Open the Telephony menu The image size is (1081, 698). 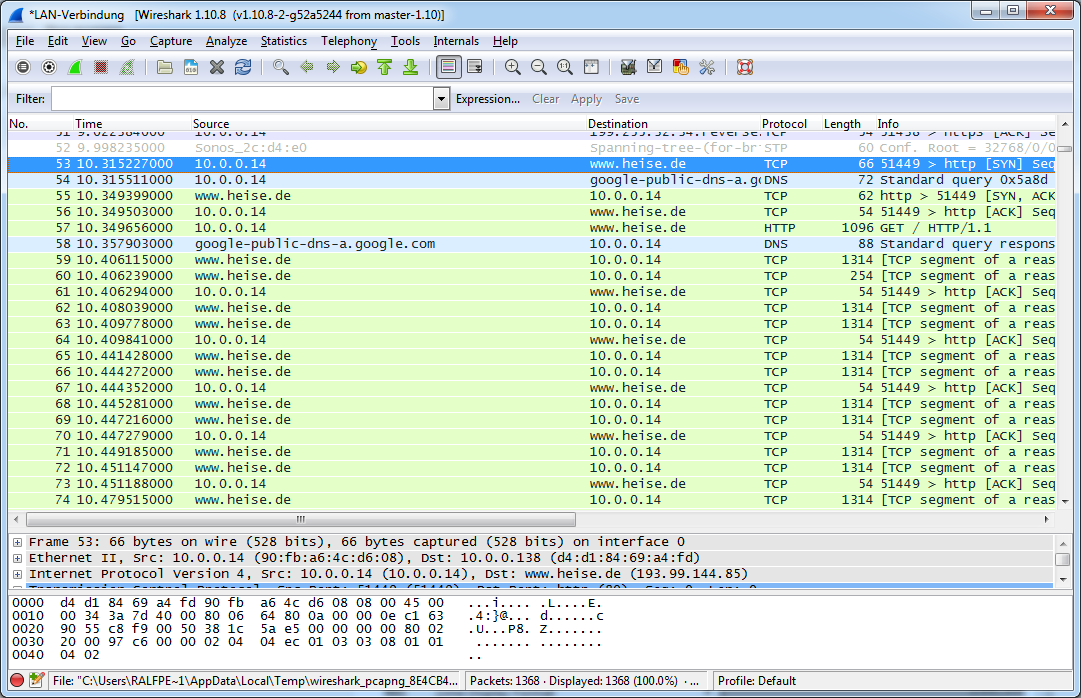click(x=348, y=41)
